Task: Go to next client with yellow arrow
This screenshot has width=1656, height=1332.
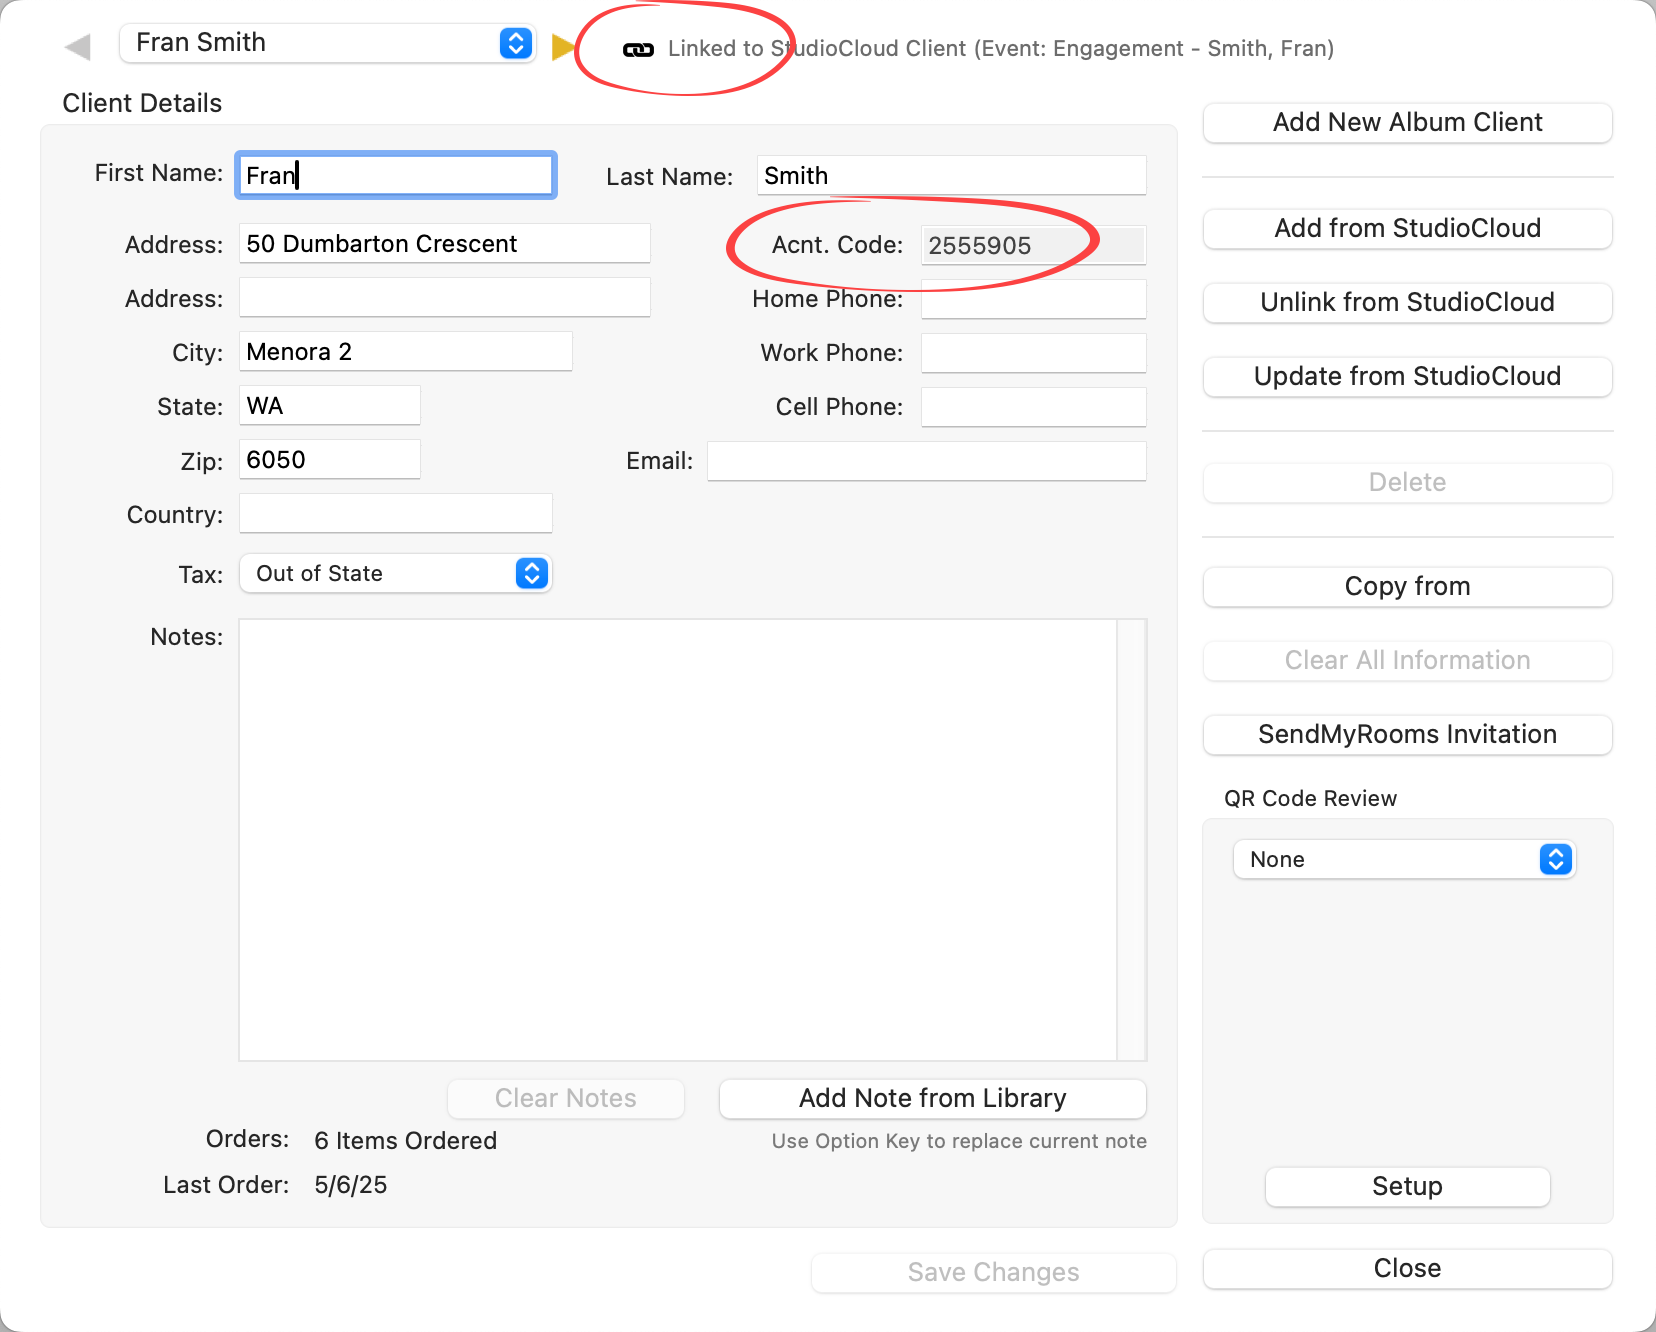Action: pyautogui.click(x=563, y=47)
